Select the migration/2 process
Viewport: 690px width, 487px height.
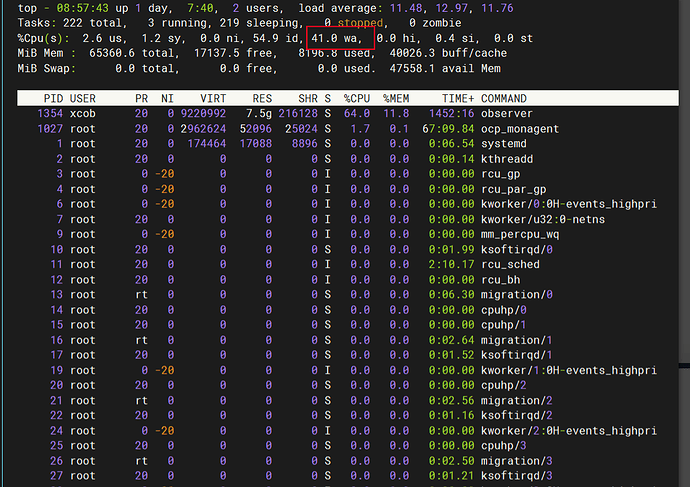click(x=517, y=401)
